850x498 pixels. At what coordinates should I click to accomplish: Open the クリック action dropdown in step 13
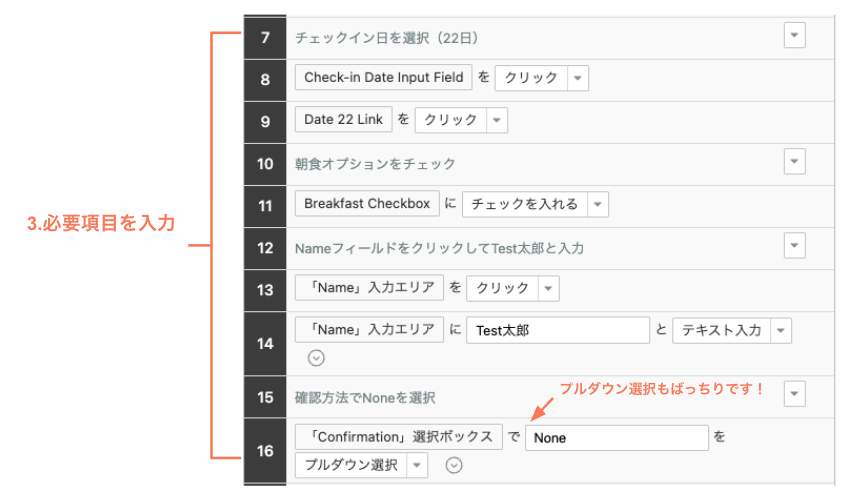point(548,288)
